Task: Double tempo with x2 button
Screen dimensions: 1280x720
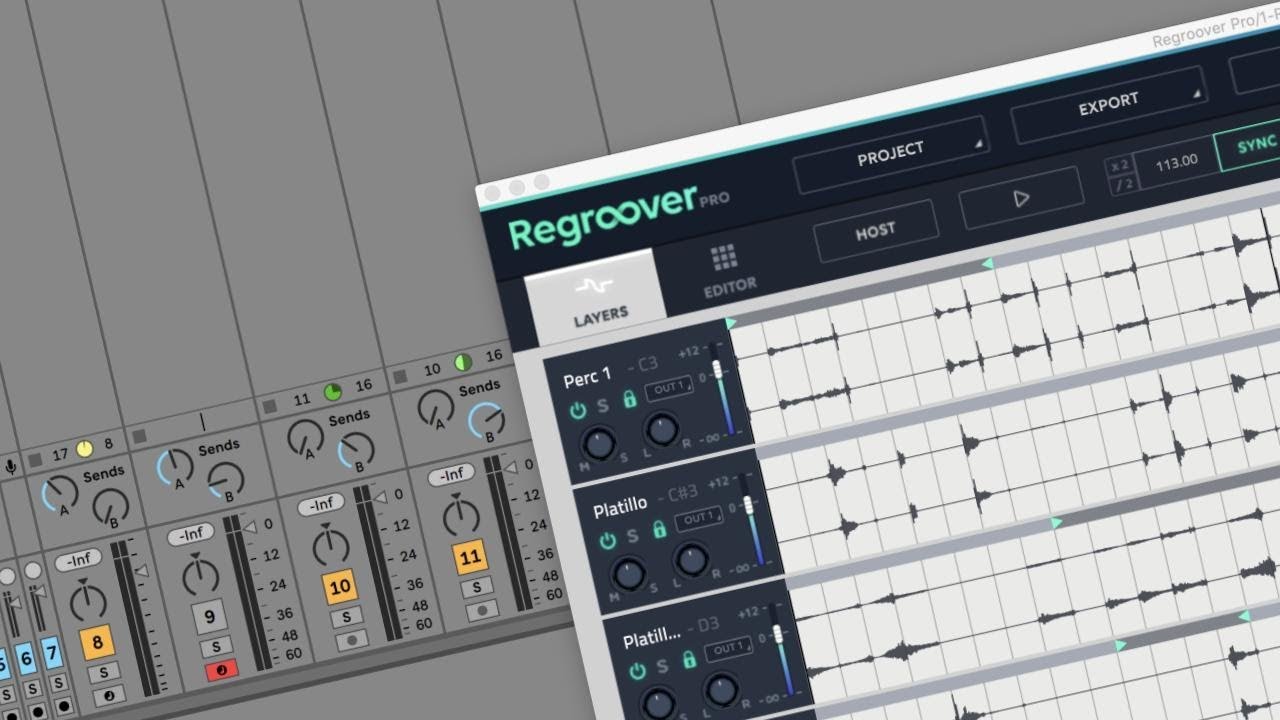Action: (x=1121, y=166)
